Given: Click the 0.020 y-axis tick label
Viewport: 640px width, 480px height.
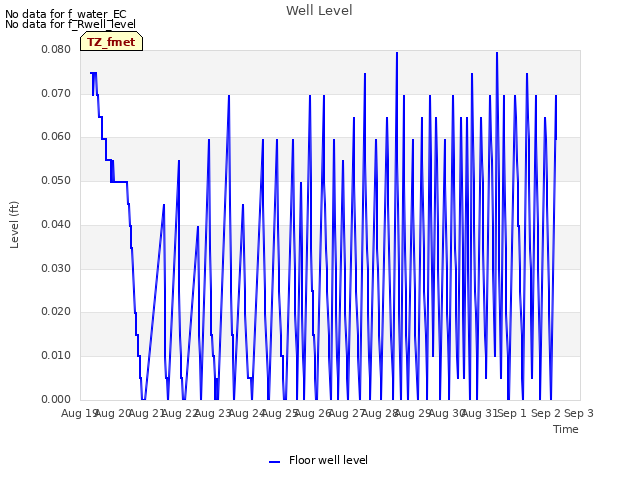Looking at the screenshot, I should pos(56,311).
